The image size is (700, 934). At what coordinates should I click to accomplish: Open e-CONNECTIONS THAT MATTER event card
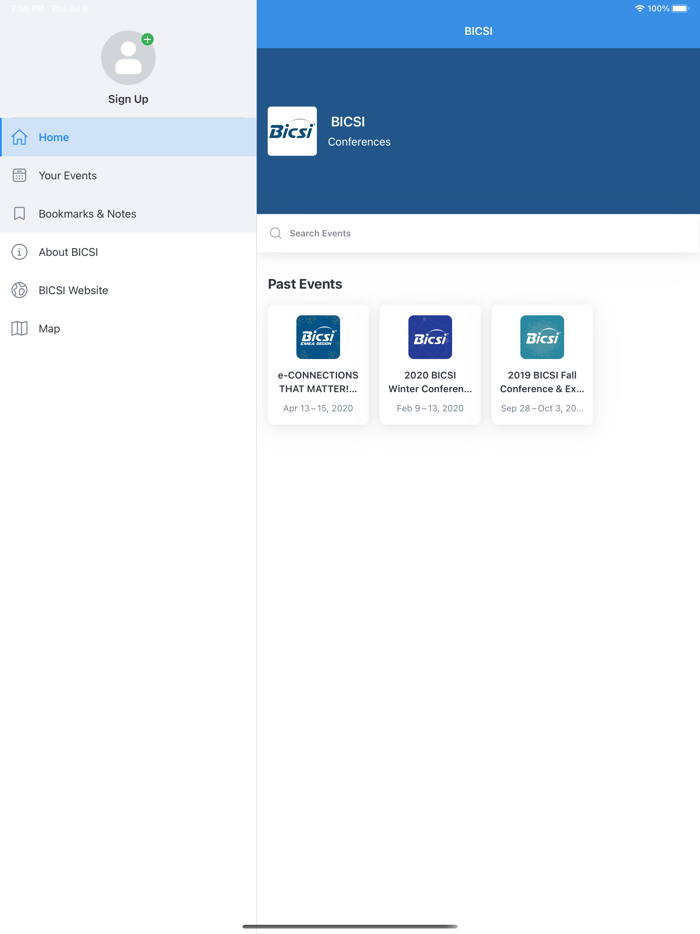coord(318,364)
